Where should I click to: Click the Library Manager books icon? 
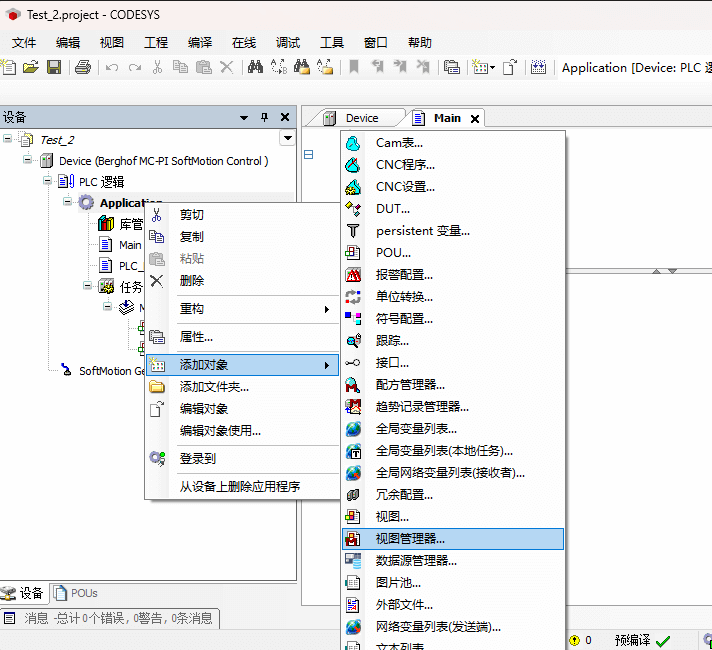pyautogui.click(x=106, y=224)
